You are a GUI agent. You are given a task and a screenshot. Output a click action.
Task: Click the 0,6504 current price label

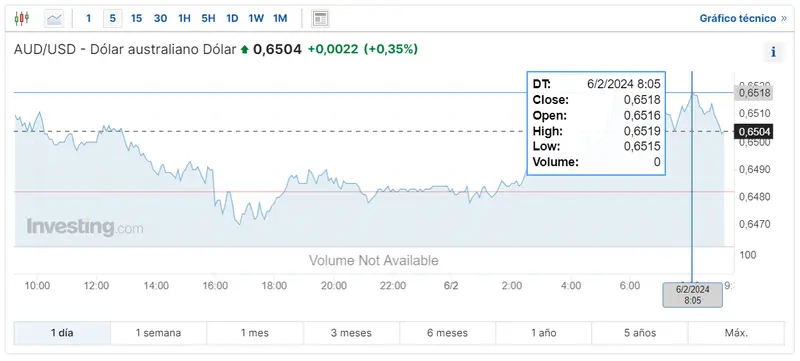tap(753, 132)
